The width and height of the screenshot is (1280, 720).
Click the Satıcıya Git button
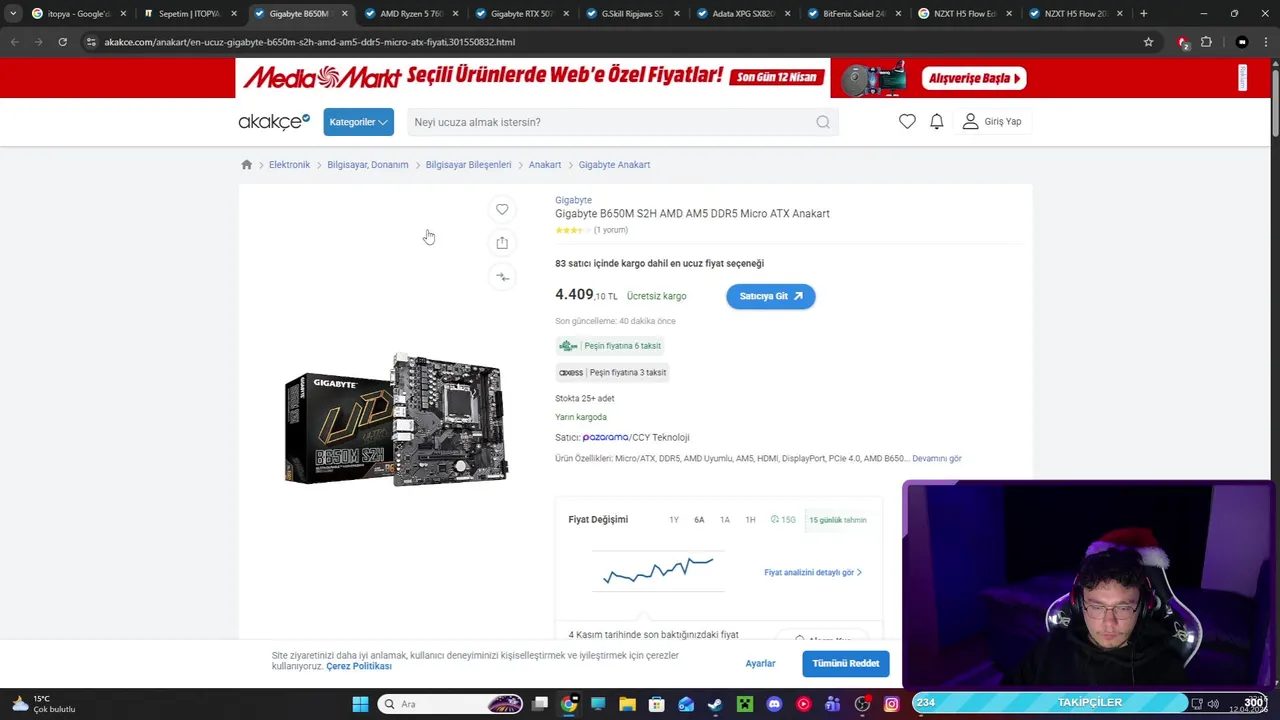point(771,296)
